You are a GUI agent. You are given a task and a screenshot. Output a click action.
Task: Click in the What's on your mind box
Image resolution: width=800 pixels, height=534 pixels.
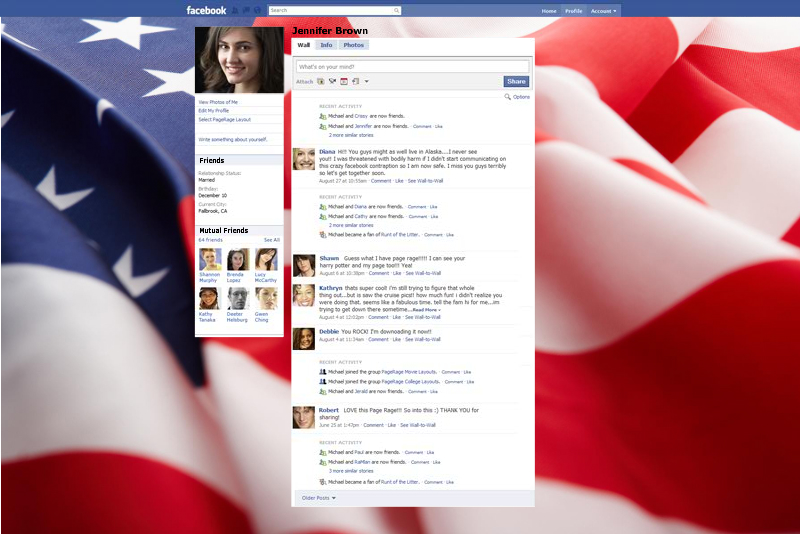coord(411,66)
